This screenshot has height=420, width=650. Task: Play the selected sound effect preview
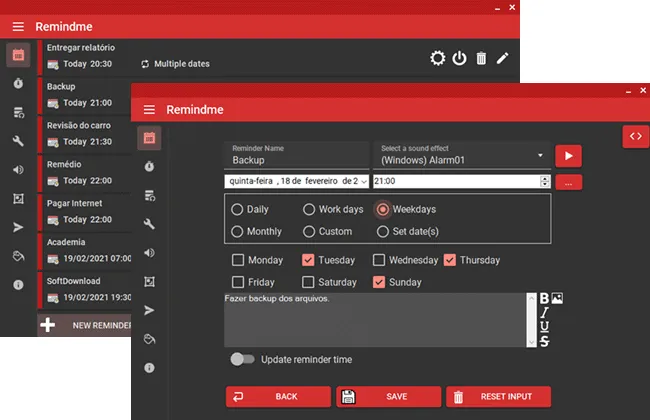568,156
